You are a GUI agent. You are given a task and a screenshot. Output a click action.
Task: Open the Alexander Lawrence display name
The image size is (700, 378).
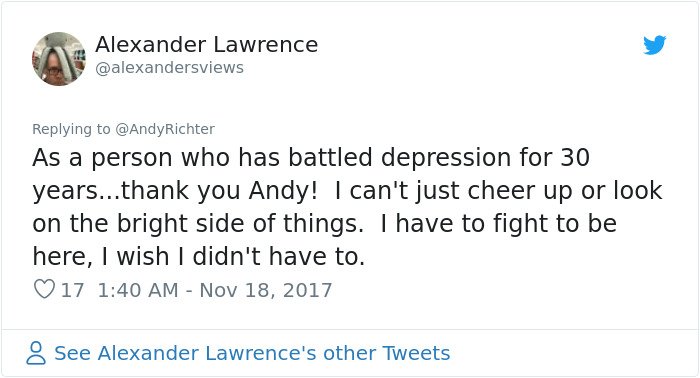click(x=206, y=45)
